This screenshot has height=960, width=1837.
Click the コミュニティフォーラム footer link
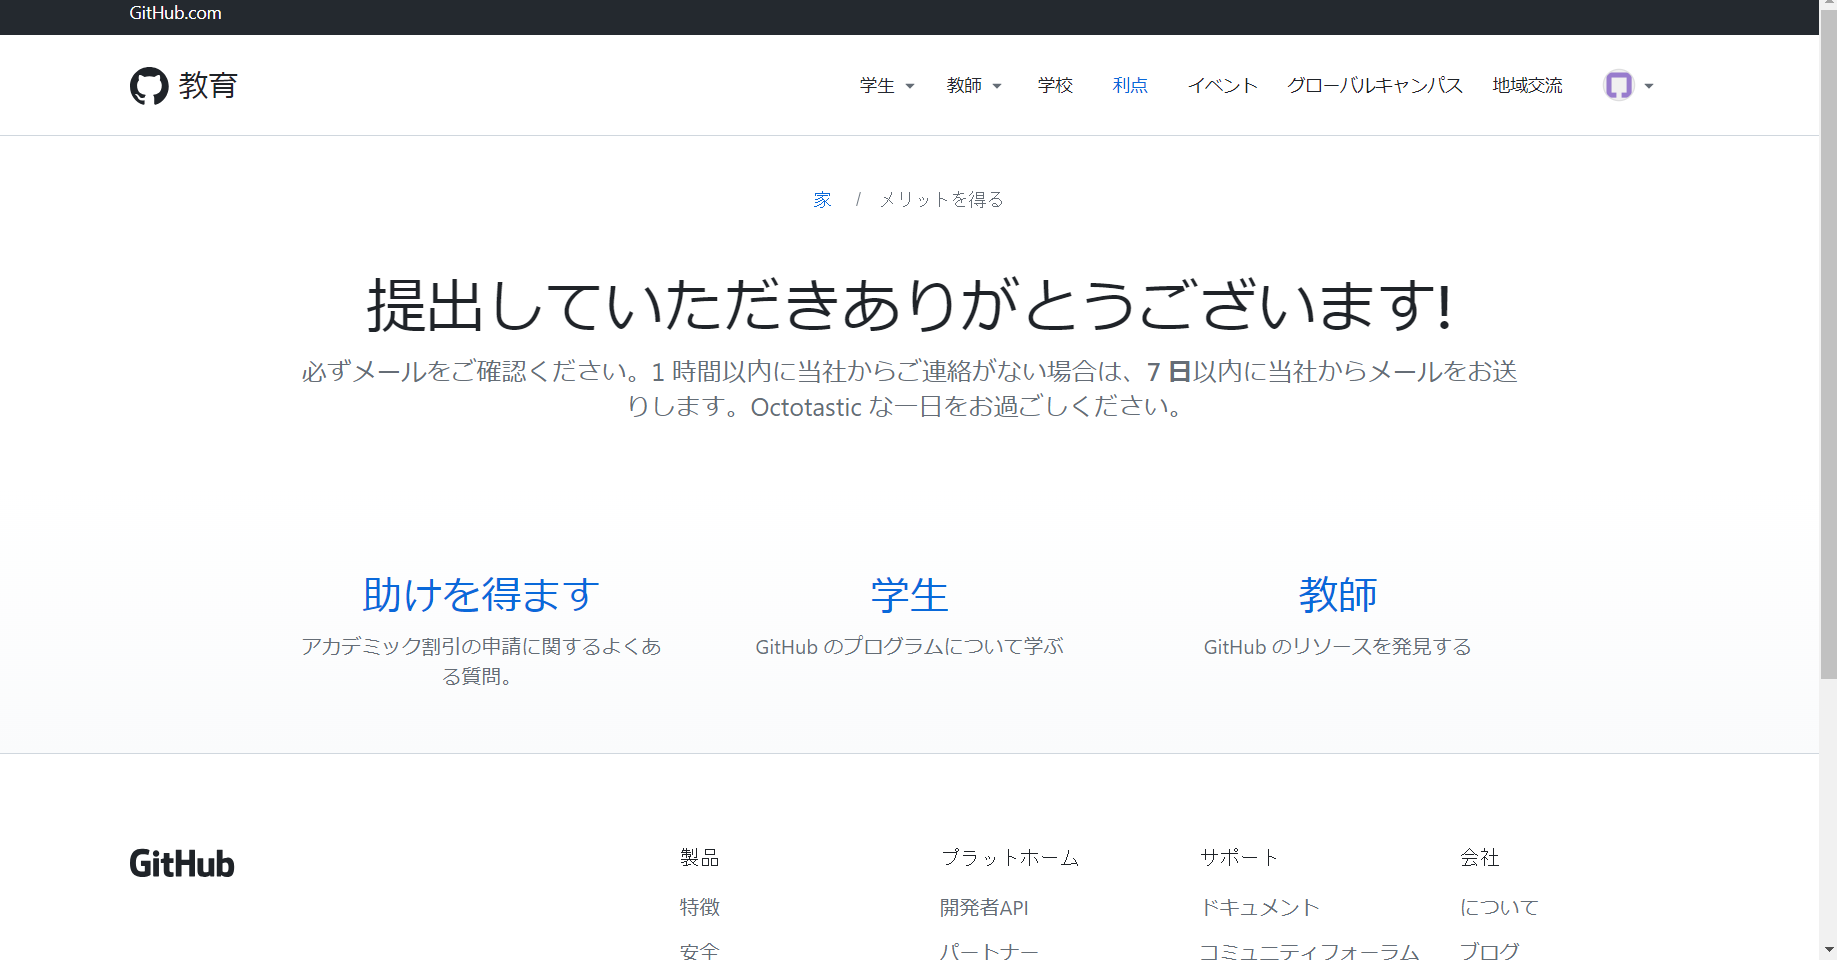point(1310,950)
